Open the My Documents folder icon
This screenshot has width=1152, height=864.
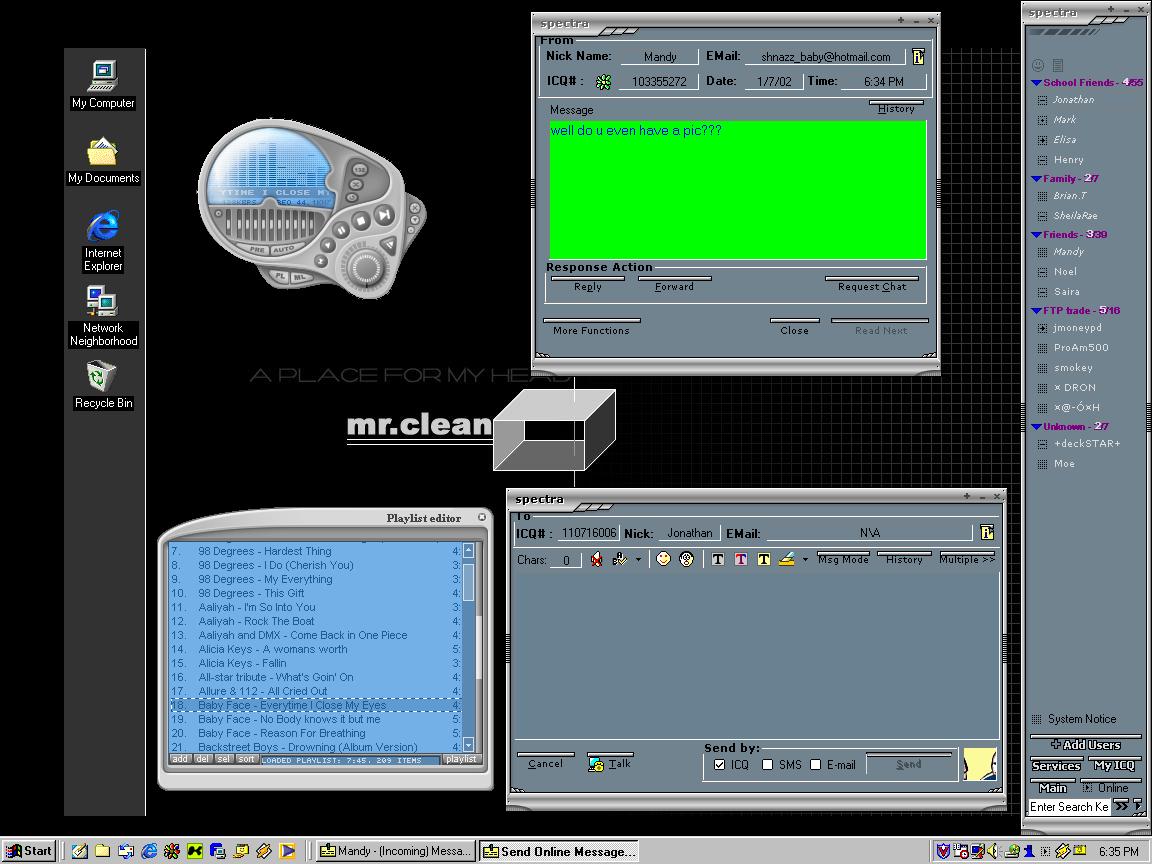point(103,160)
